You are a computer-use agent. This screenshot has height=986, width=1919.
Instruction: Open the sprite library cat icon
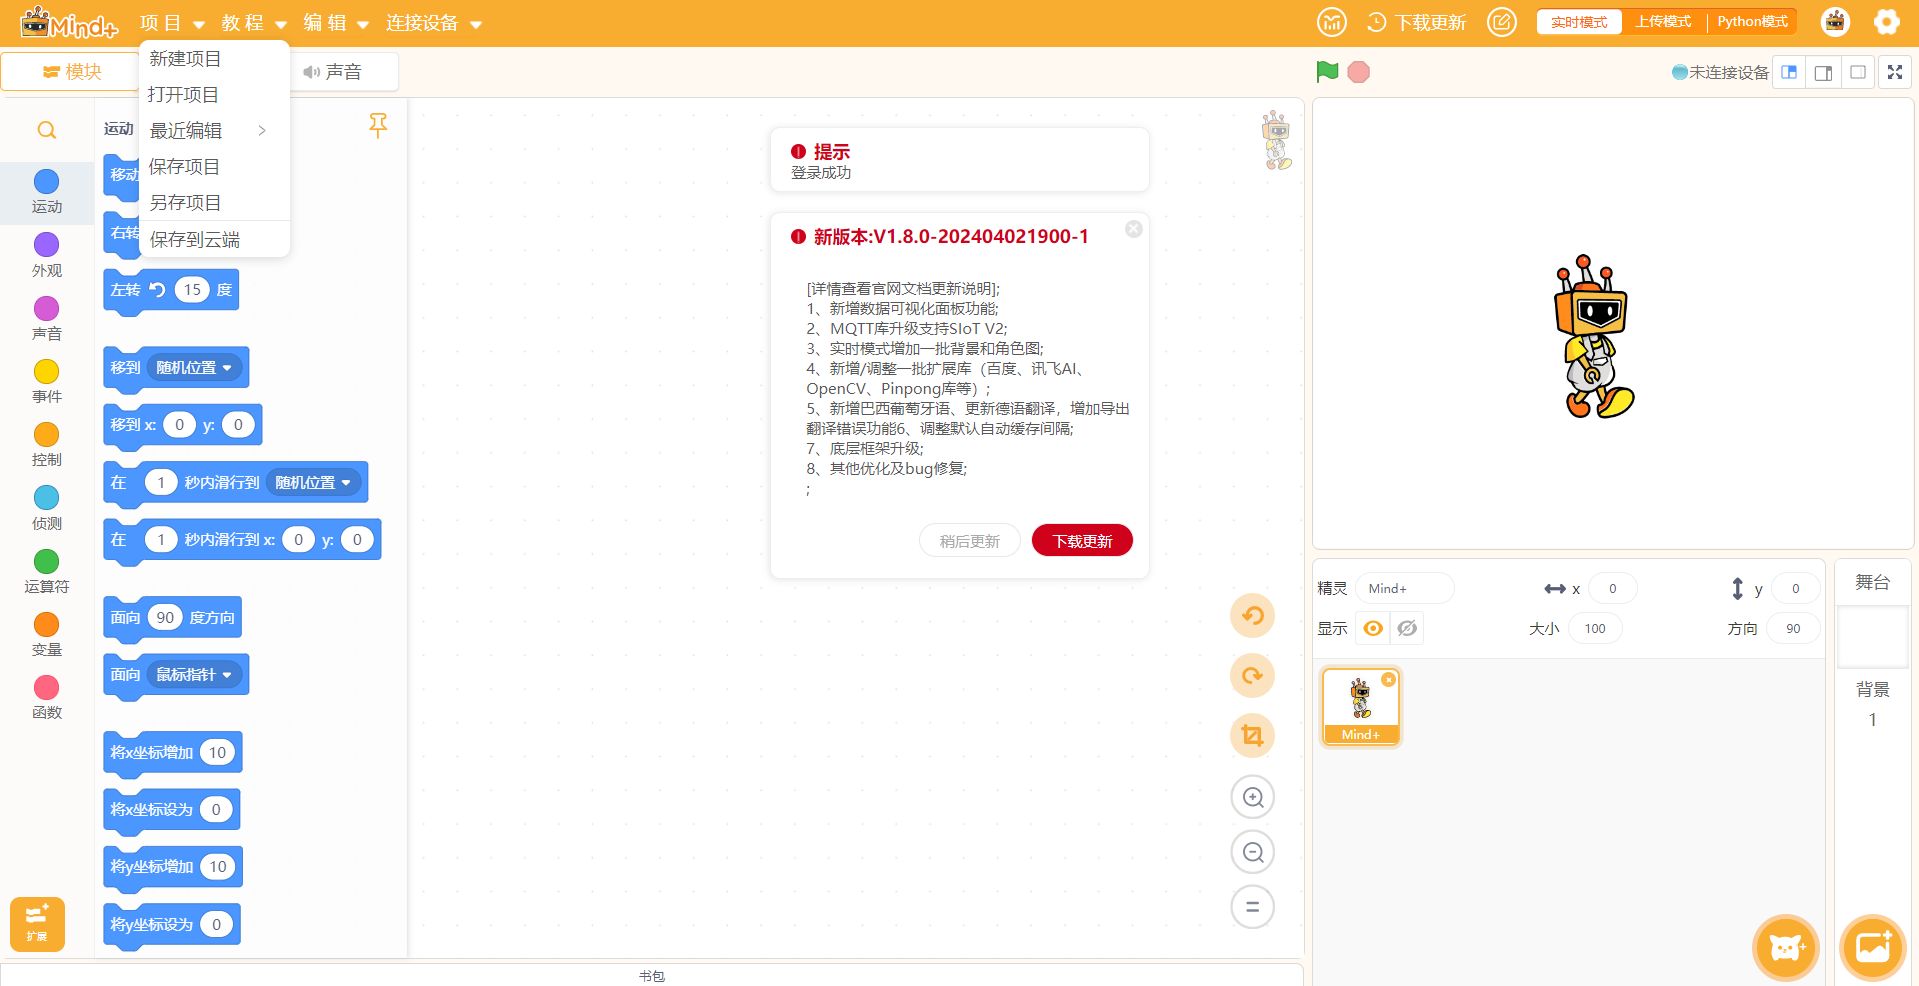coord(1785,947)
